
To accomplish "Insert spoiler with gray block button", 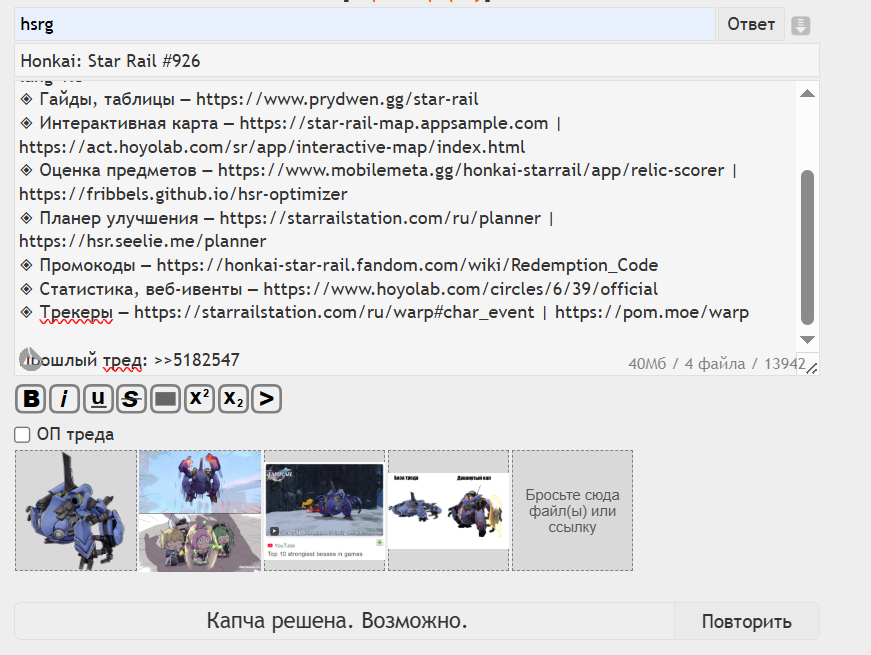I will [165, 398].
